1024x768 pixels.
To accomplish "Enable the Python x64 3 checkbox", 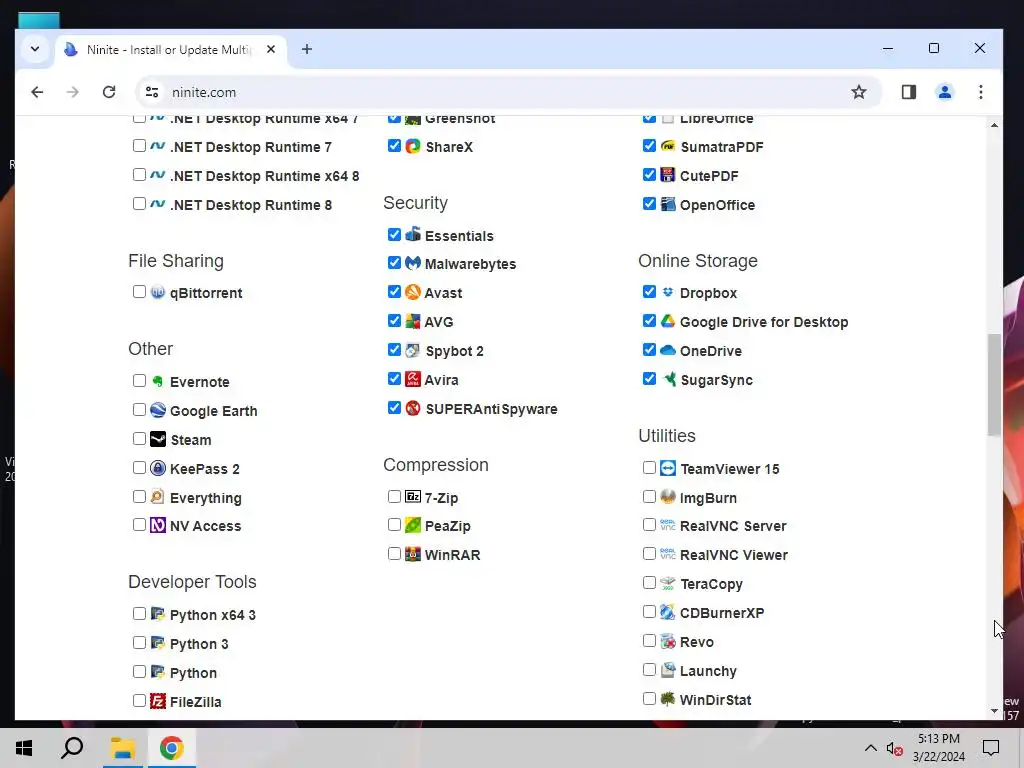I will point(139,613).
